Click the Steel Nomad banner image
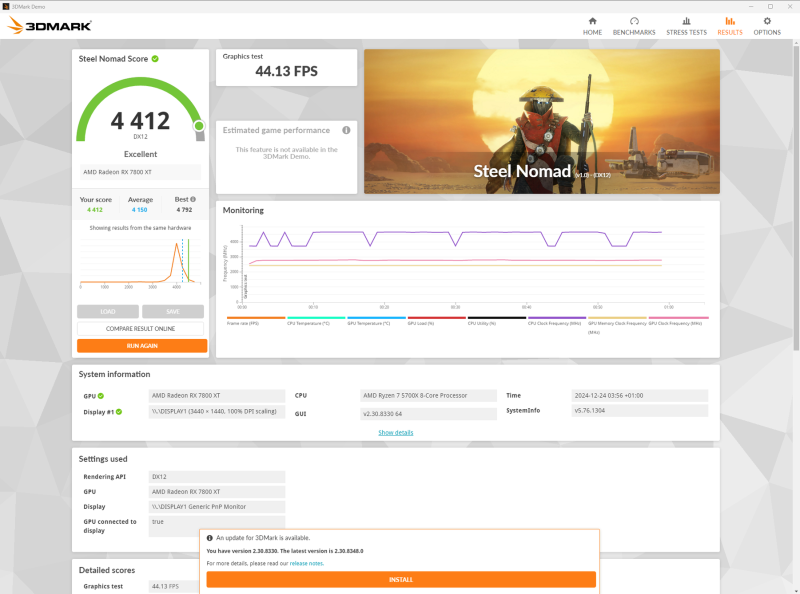This screenshot has height=594, width=800. click(542, 121)
